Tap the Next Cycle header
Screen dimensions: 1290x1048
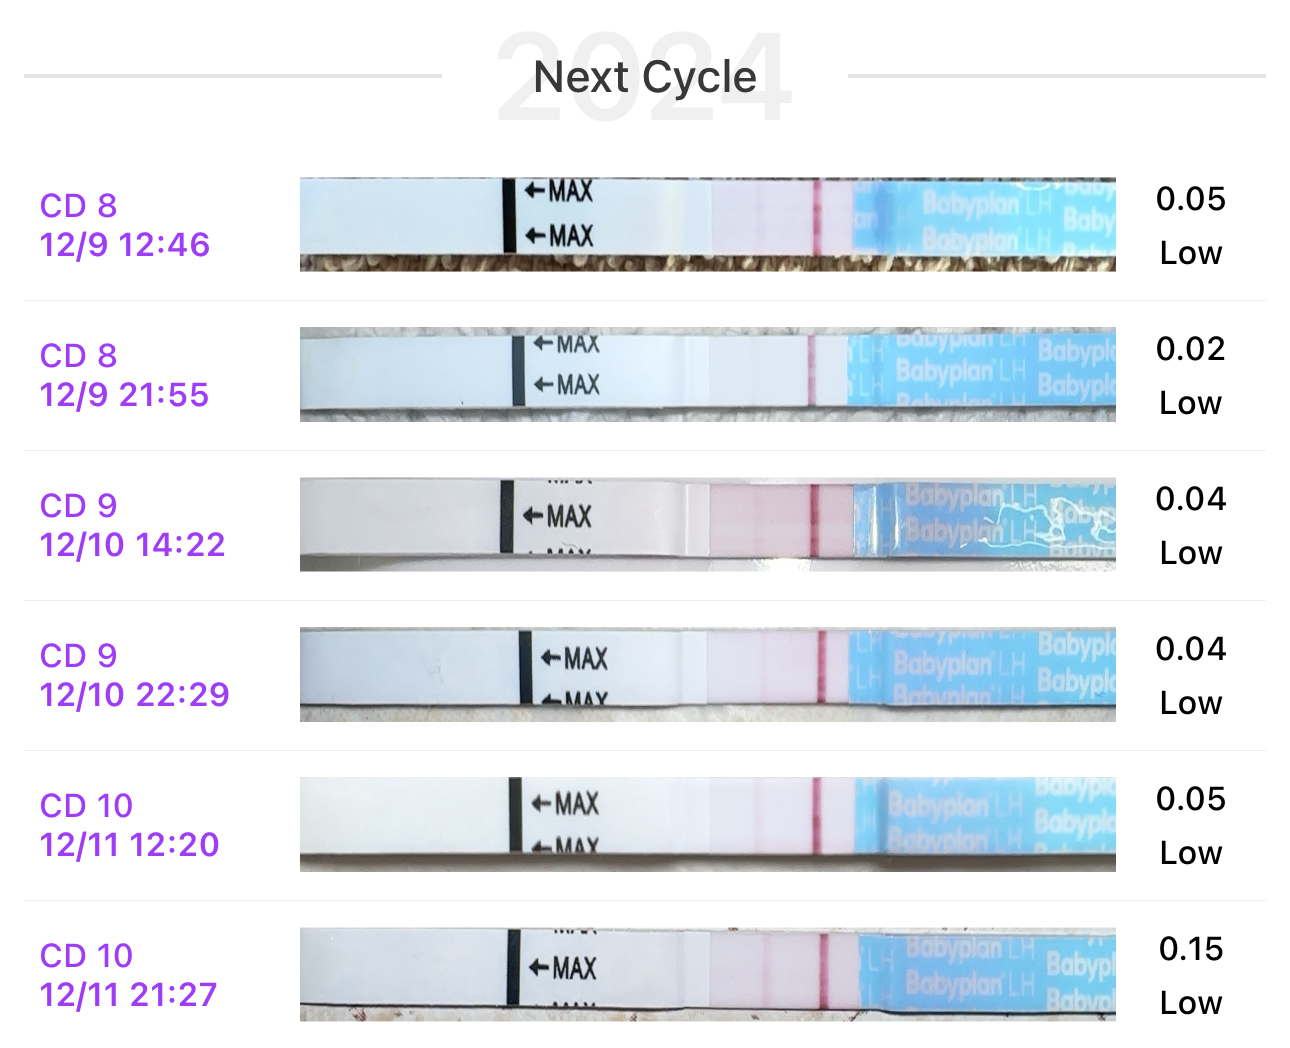pyautogui.click(x=645, y=77)
